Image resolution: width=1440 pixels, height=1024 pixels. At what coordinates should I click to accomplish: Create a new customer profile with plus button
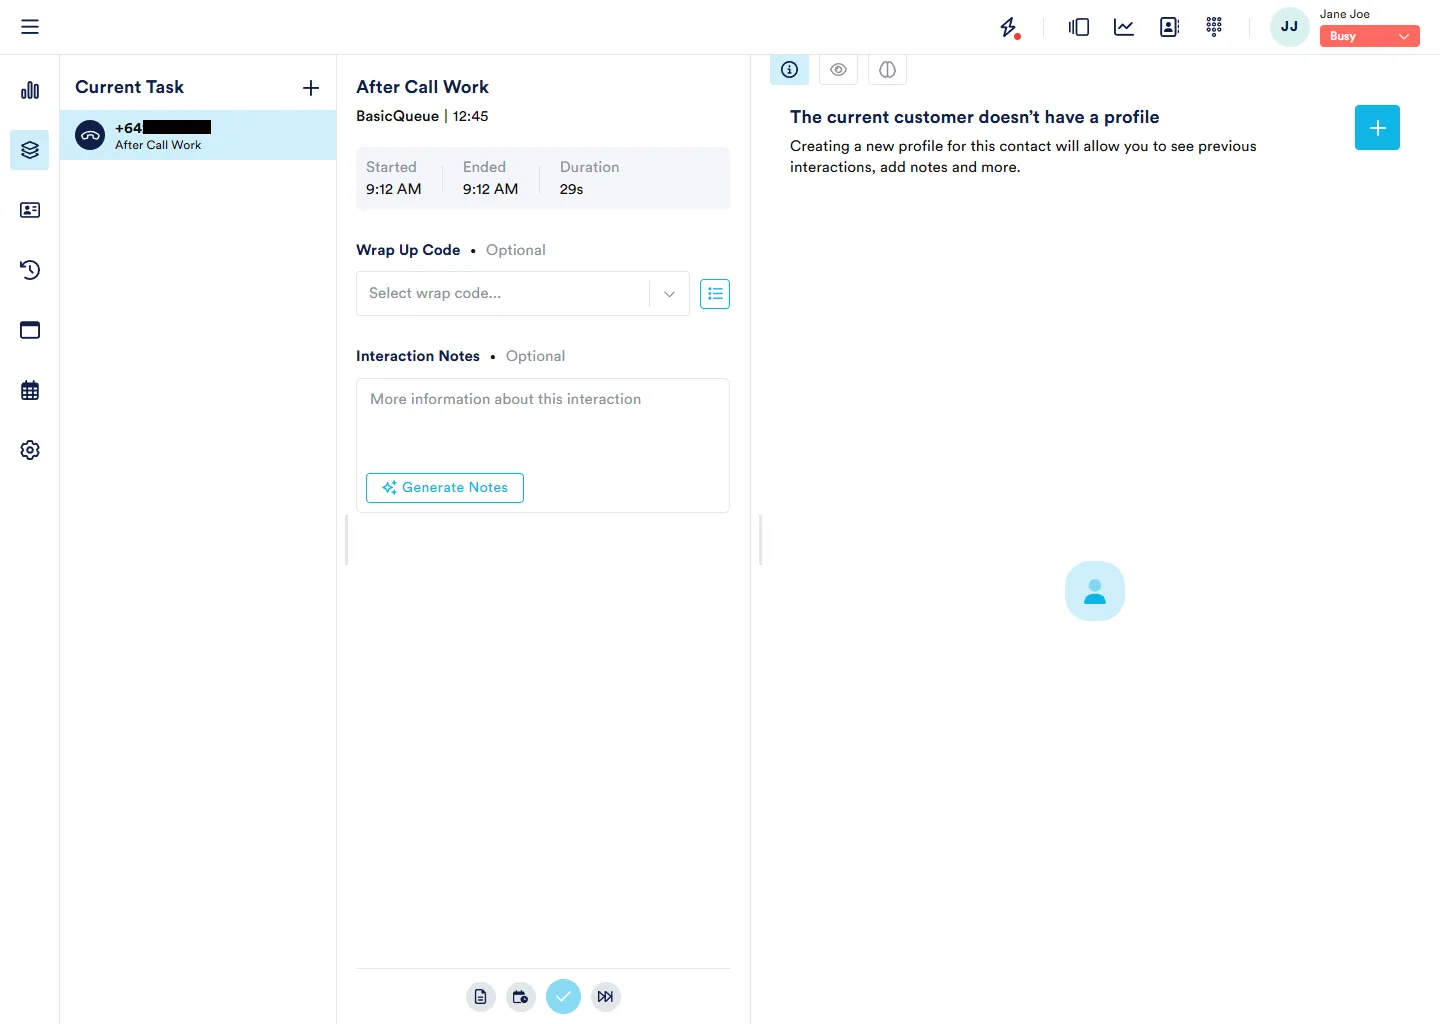(1377, 127)
